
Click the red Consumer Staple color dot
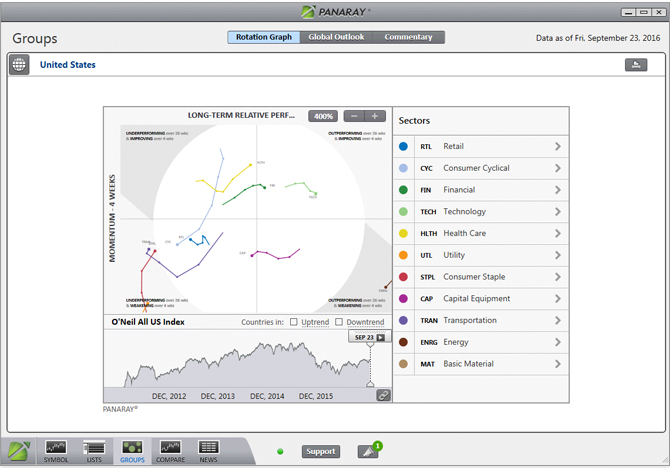(403, 277)
